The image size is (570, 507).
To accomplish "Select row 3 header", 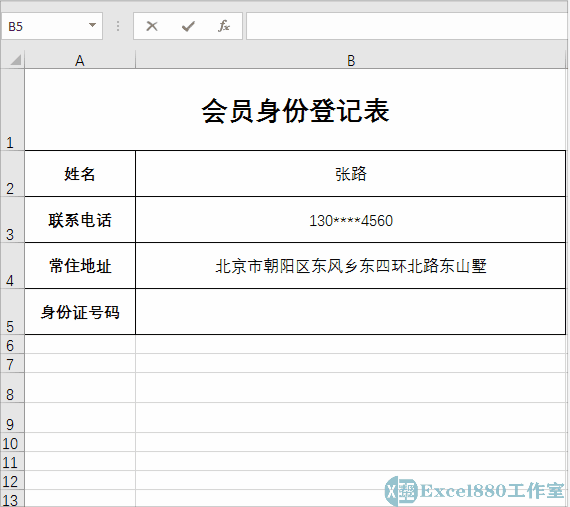I will tap(12, 220).
